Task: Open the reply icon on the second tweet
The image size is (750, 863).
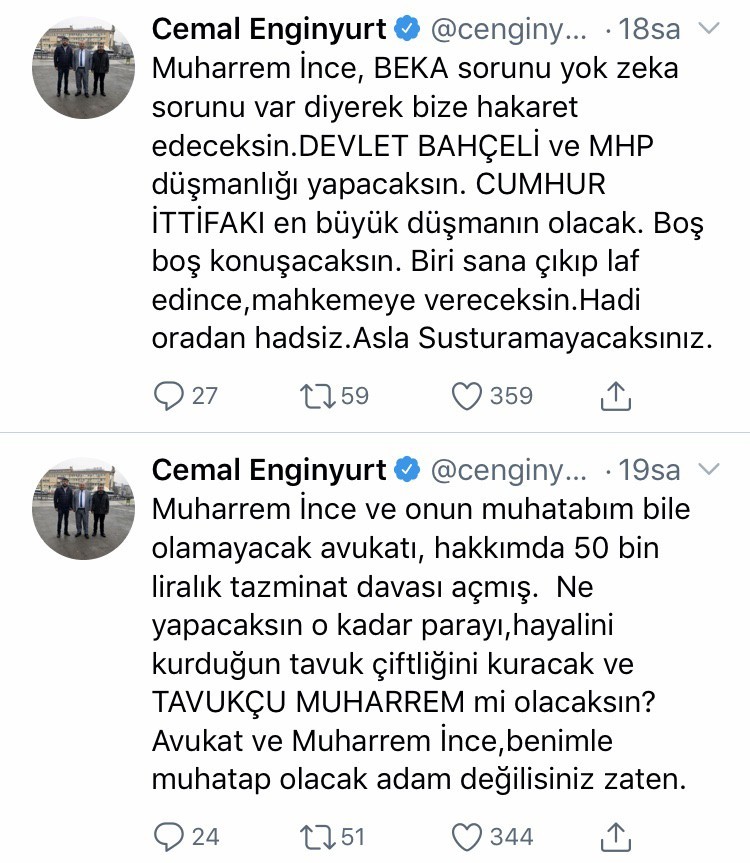Action: 171,836
